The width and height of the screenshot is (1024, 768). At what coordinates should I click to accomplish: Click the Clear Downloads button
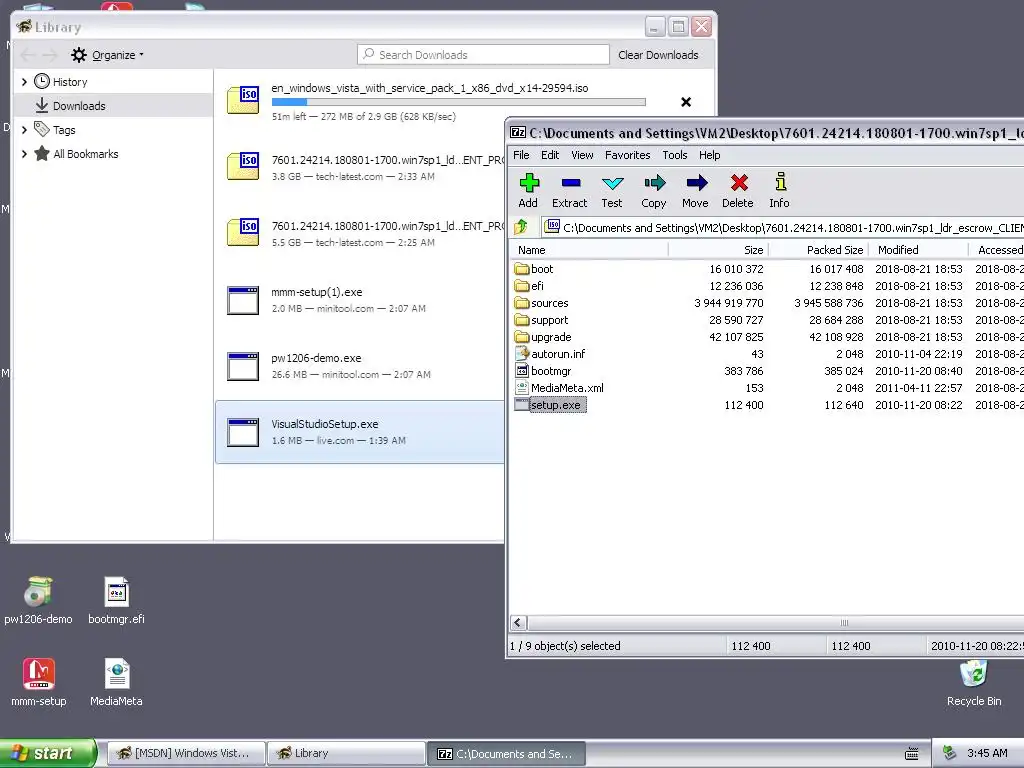click(x=658, y=55)
